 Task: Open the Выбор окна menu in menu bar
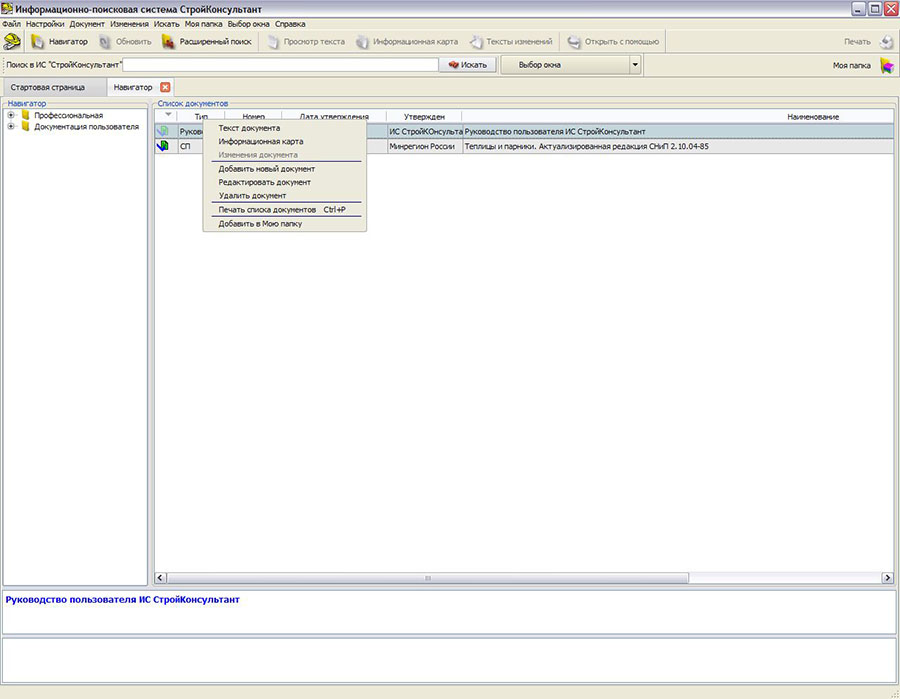click(x=249, y=24)
